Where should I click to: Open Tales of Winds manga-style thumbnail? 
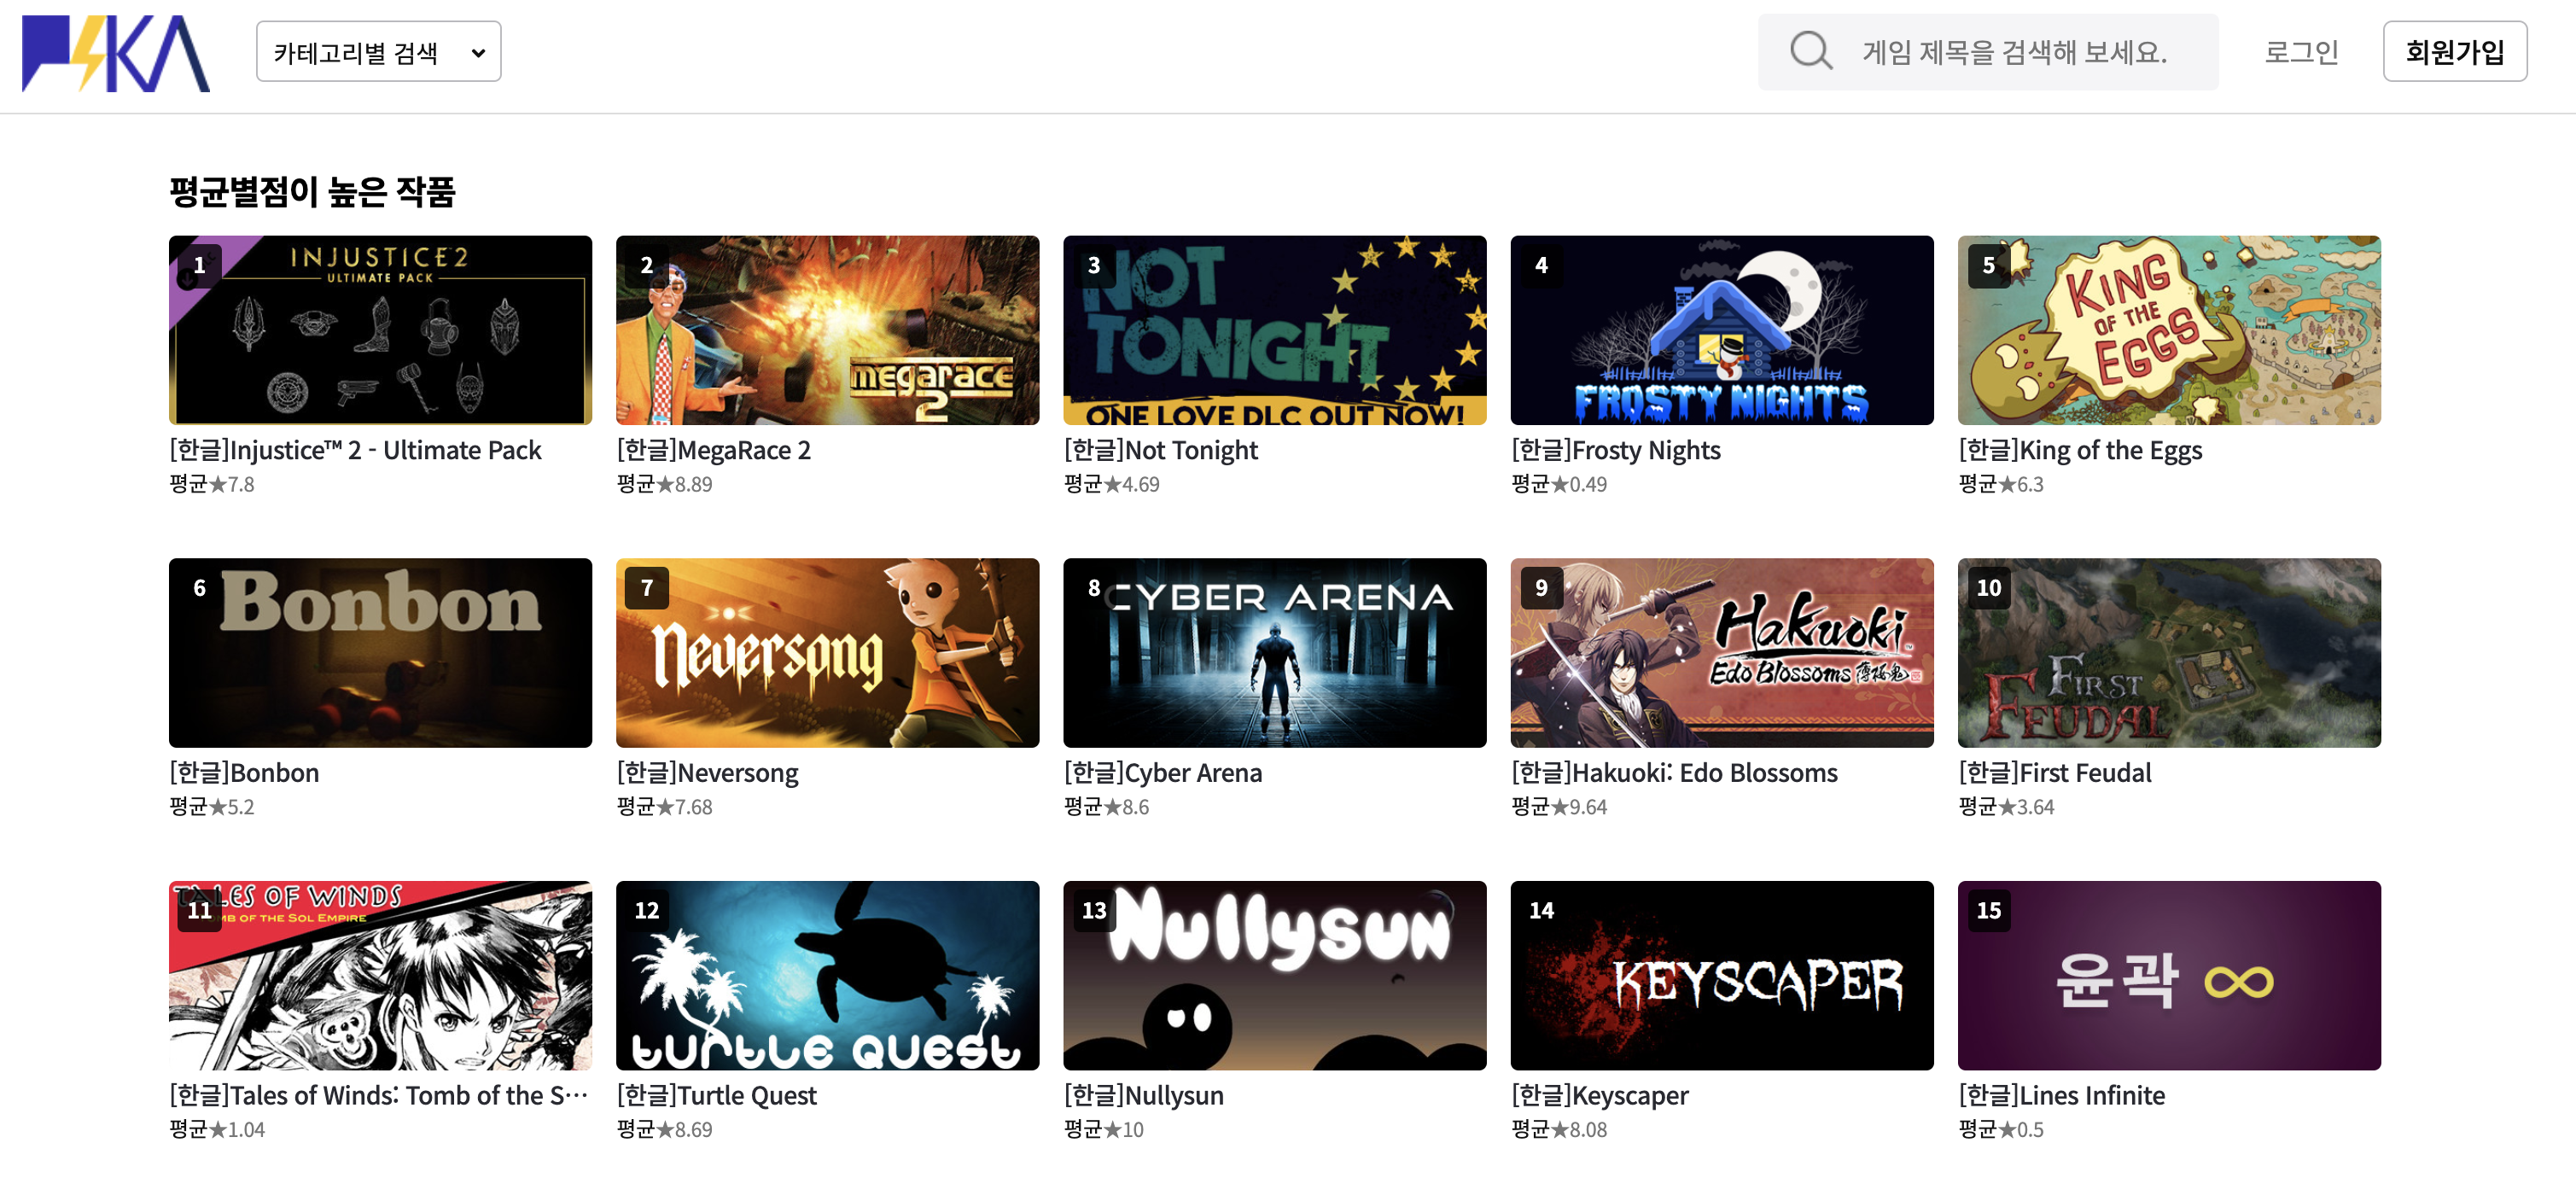click(x=380, y=975)
